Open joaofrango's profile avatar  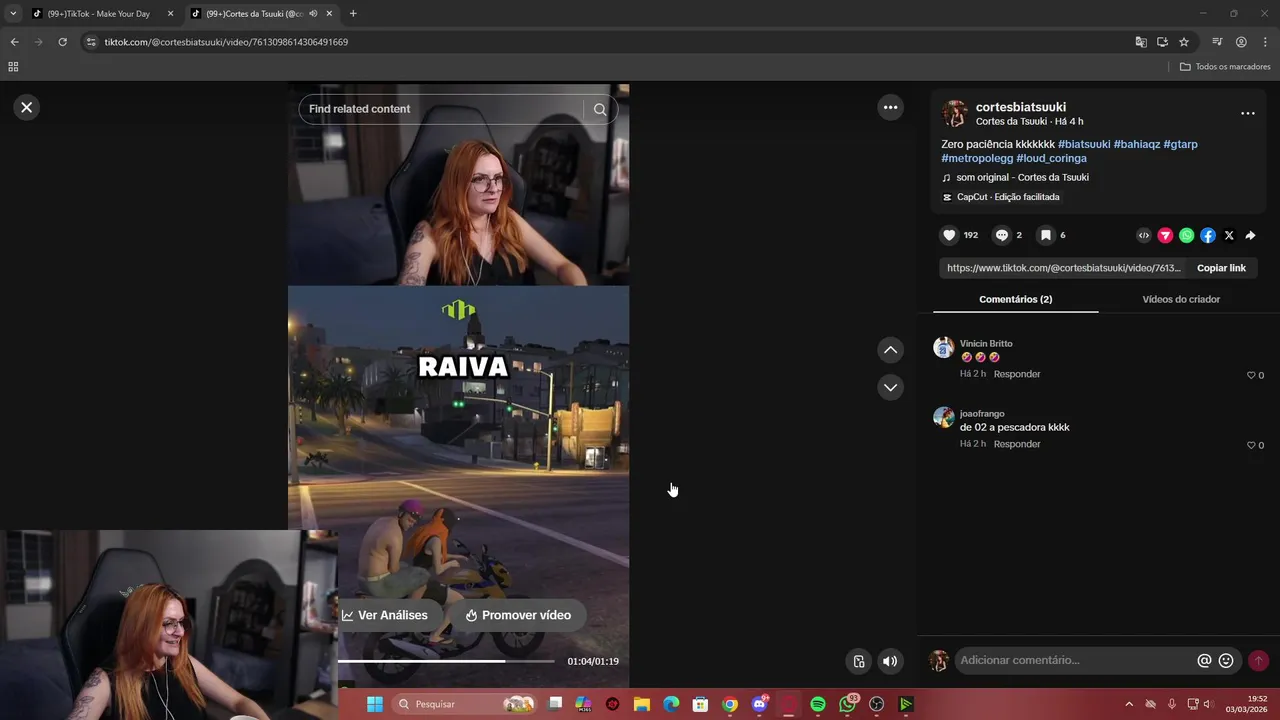click(x=943, y=418)
